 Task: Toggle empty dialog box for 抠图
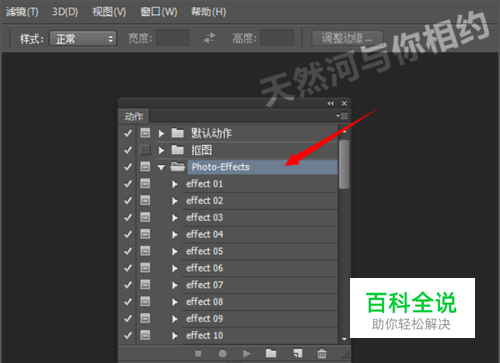(x=145, y=150)
